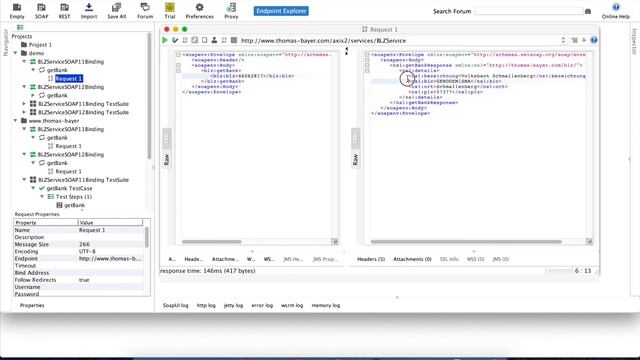Expand demo BLZServiceSOAP12Binding TestSuite
This screenshot has width=640, height=360.
[x=24, y=112]
